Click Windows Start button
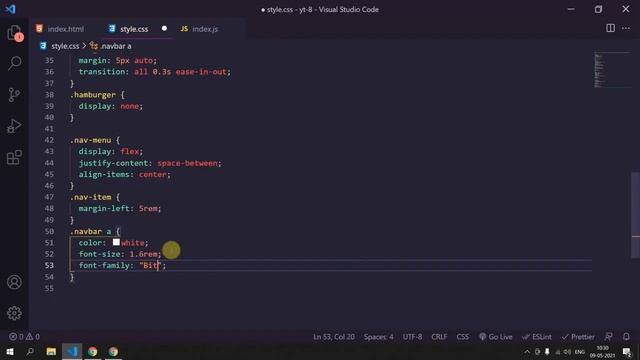This screenshot has height=360, width=640. coord(10,351)
